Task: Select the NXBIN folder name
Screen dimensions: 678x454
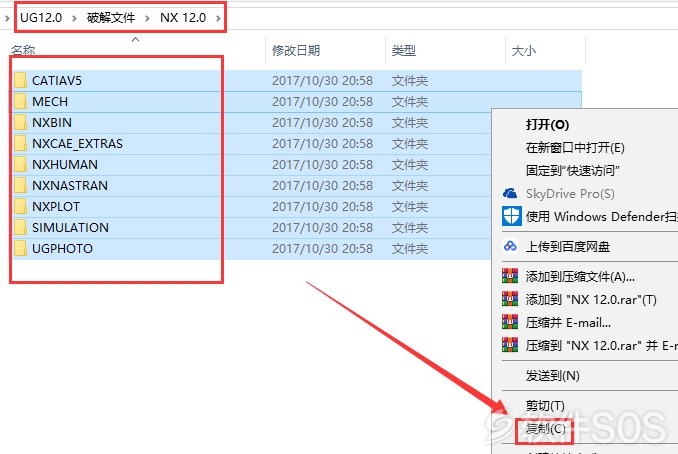Action: point(52,122)
